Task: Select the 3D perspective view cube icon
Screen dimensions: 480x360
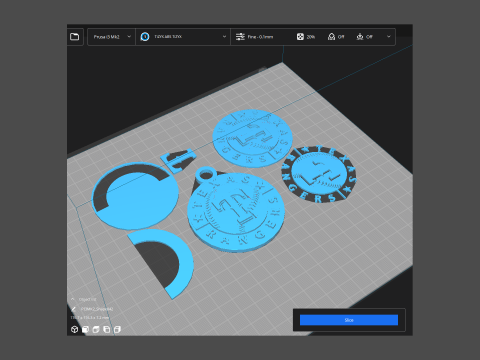Action: pos(74,330)
